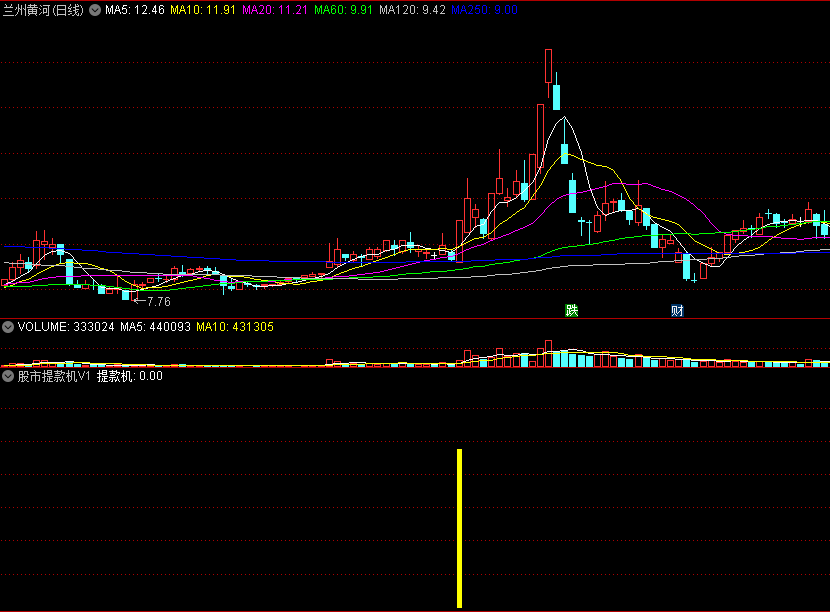
Task: Select the MA5: 12.46 moving average label
Action: 134,10
